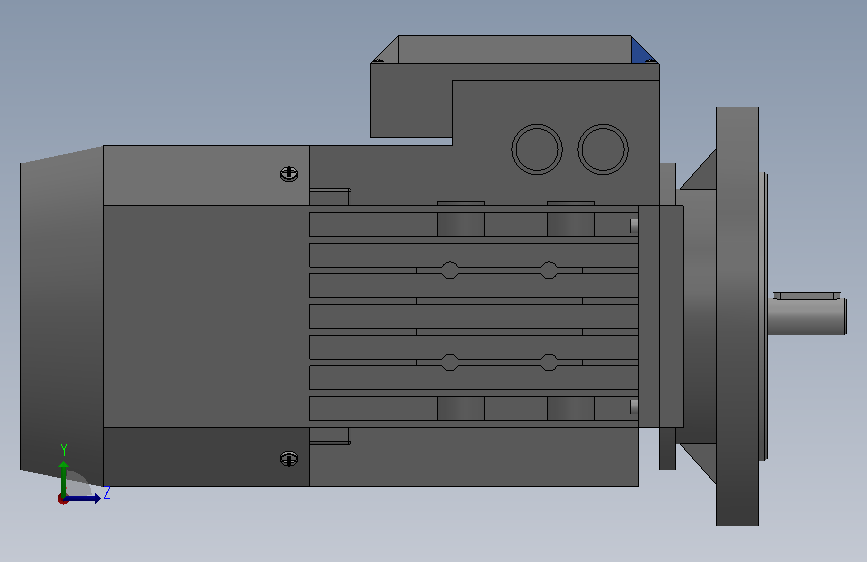Screen dimensions: 867x562
Task: Select the motor output shaft
Action: (807, 316)
